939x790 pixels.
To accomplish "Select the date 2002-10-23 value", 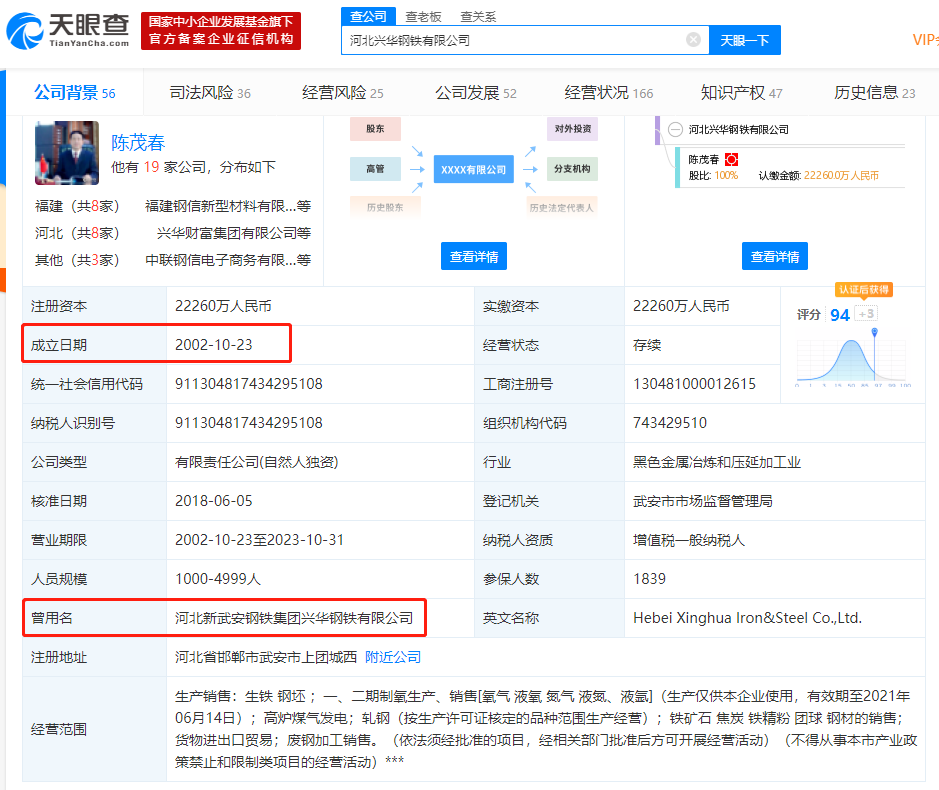I will click(x=214, y=345).
